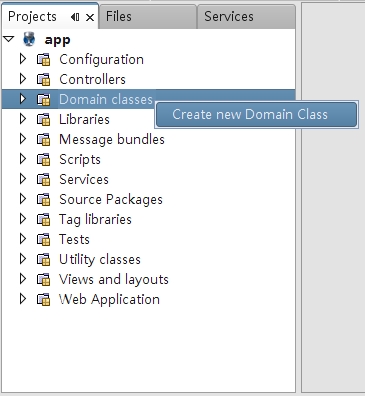Minimize the Projects panel with the tab's arrow icon
Viewport: 365px width, 396px height.
click(x=75, y=17)
